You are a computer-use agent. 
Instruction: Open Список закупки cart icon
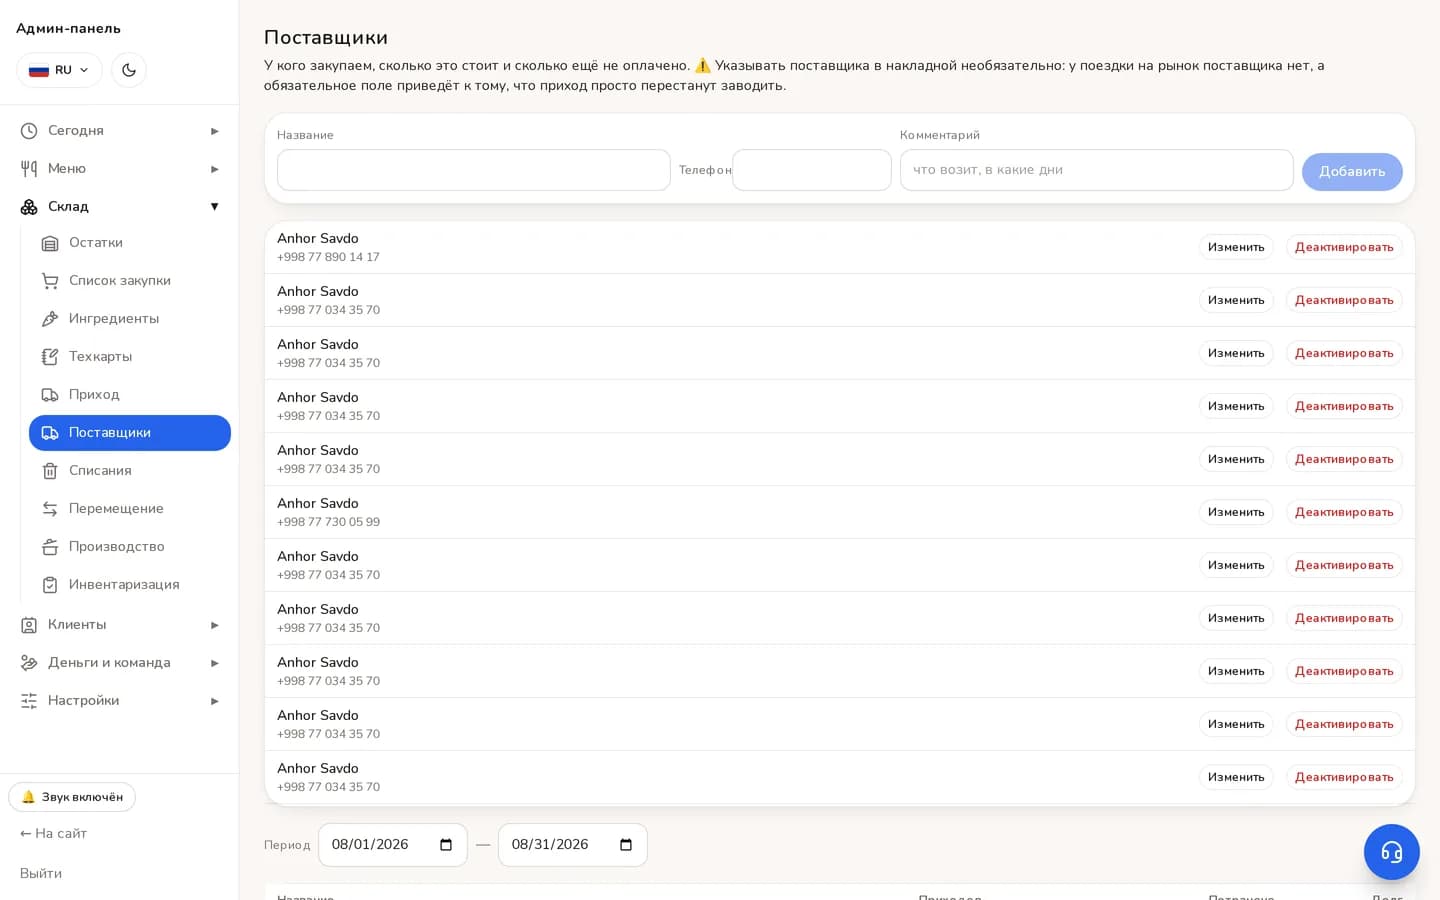tap(50, 281)
